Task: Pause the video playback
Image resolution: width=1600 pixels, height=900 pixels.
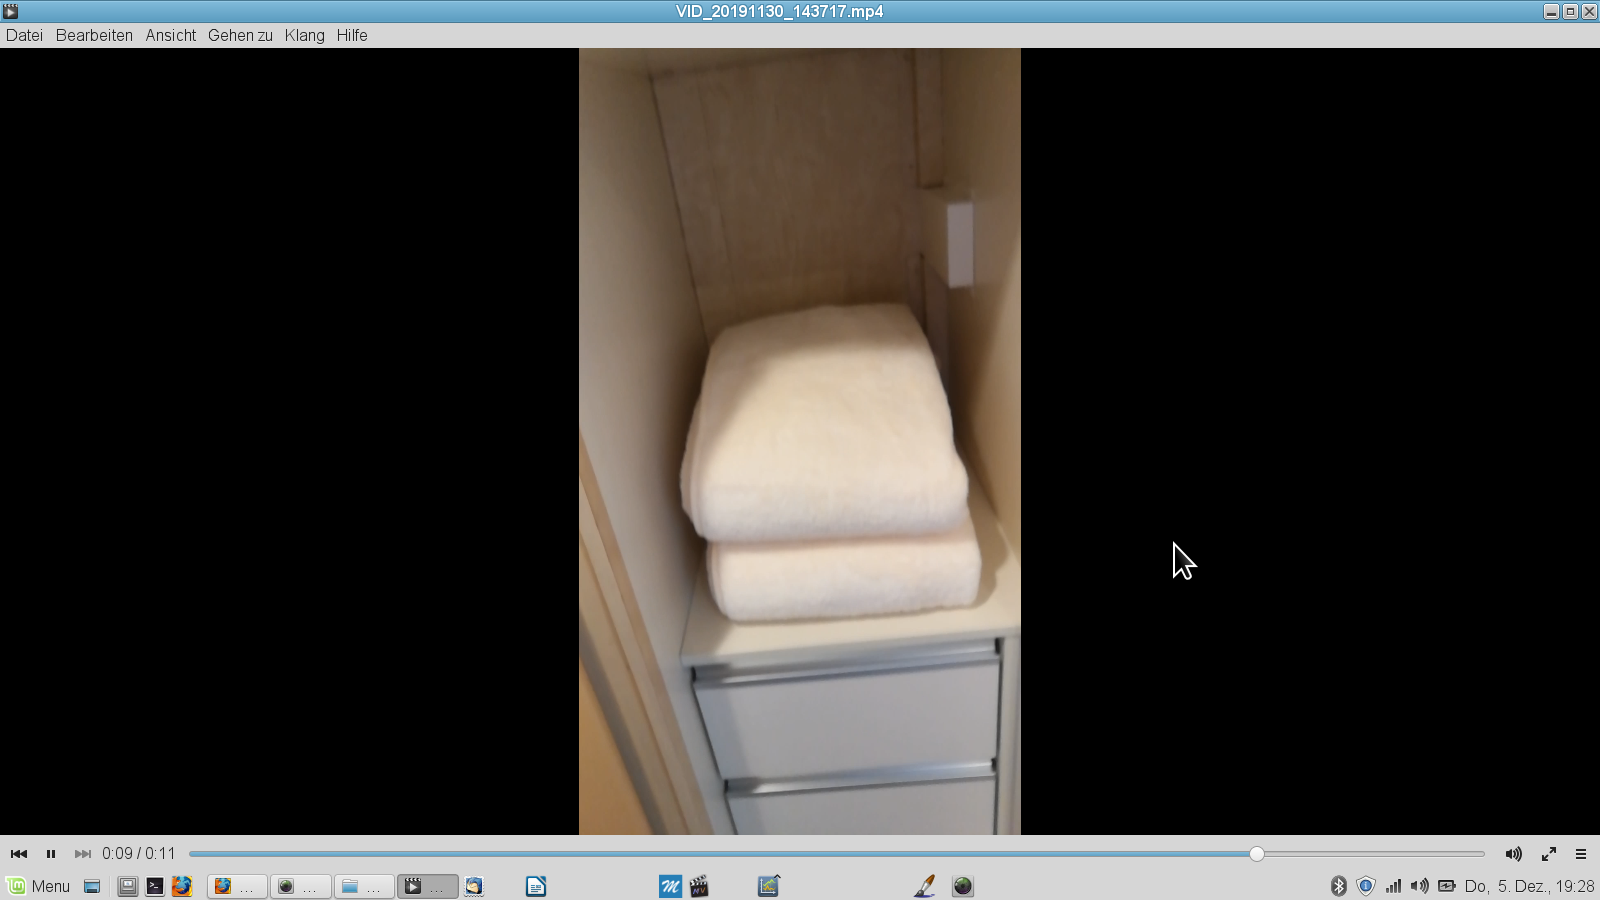Action: (51, 854)
